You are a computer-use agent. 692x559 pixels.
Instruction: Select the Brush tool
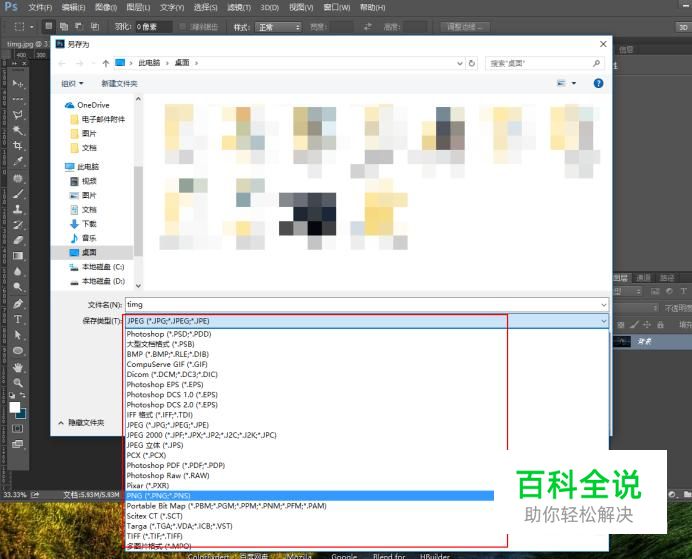[18, 194]
